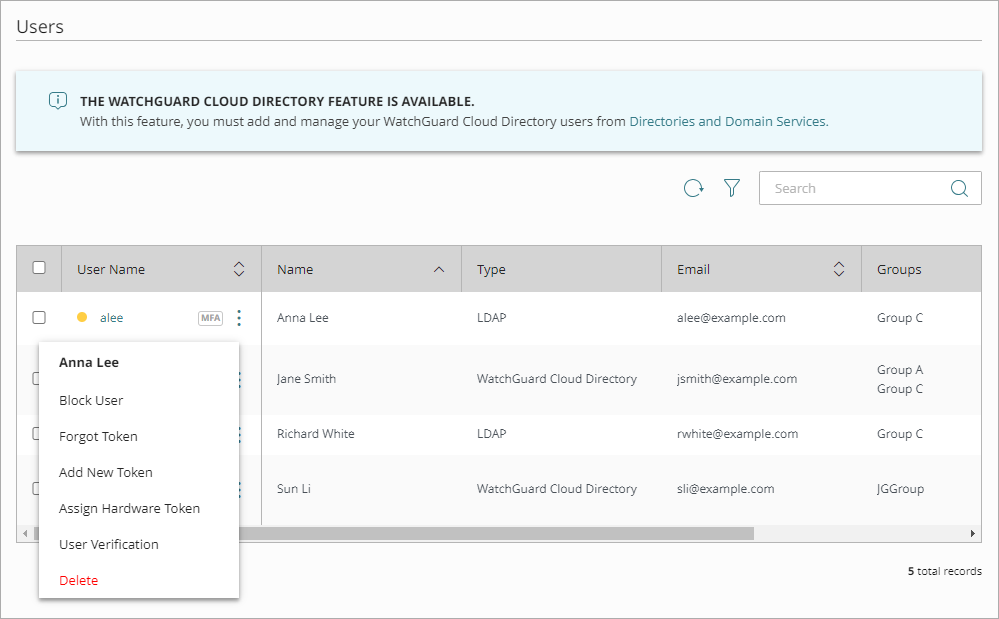999x619 pixels.
Task: Open the filter icon next to search
Action: click(x=732, y=188)
